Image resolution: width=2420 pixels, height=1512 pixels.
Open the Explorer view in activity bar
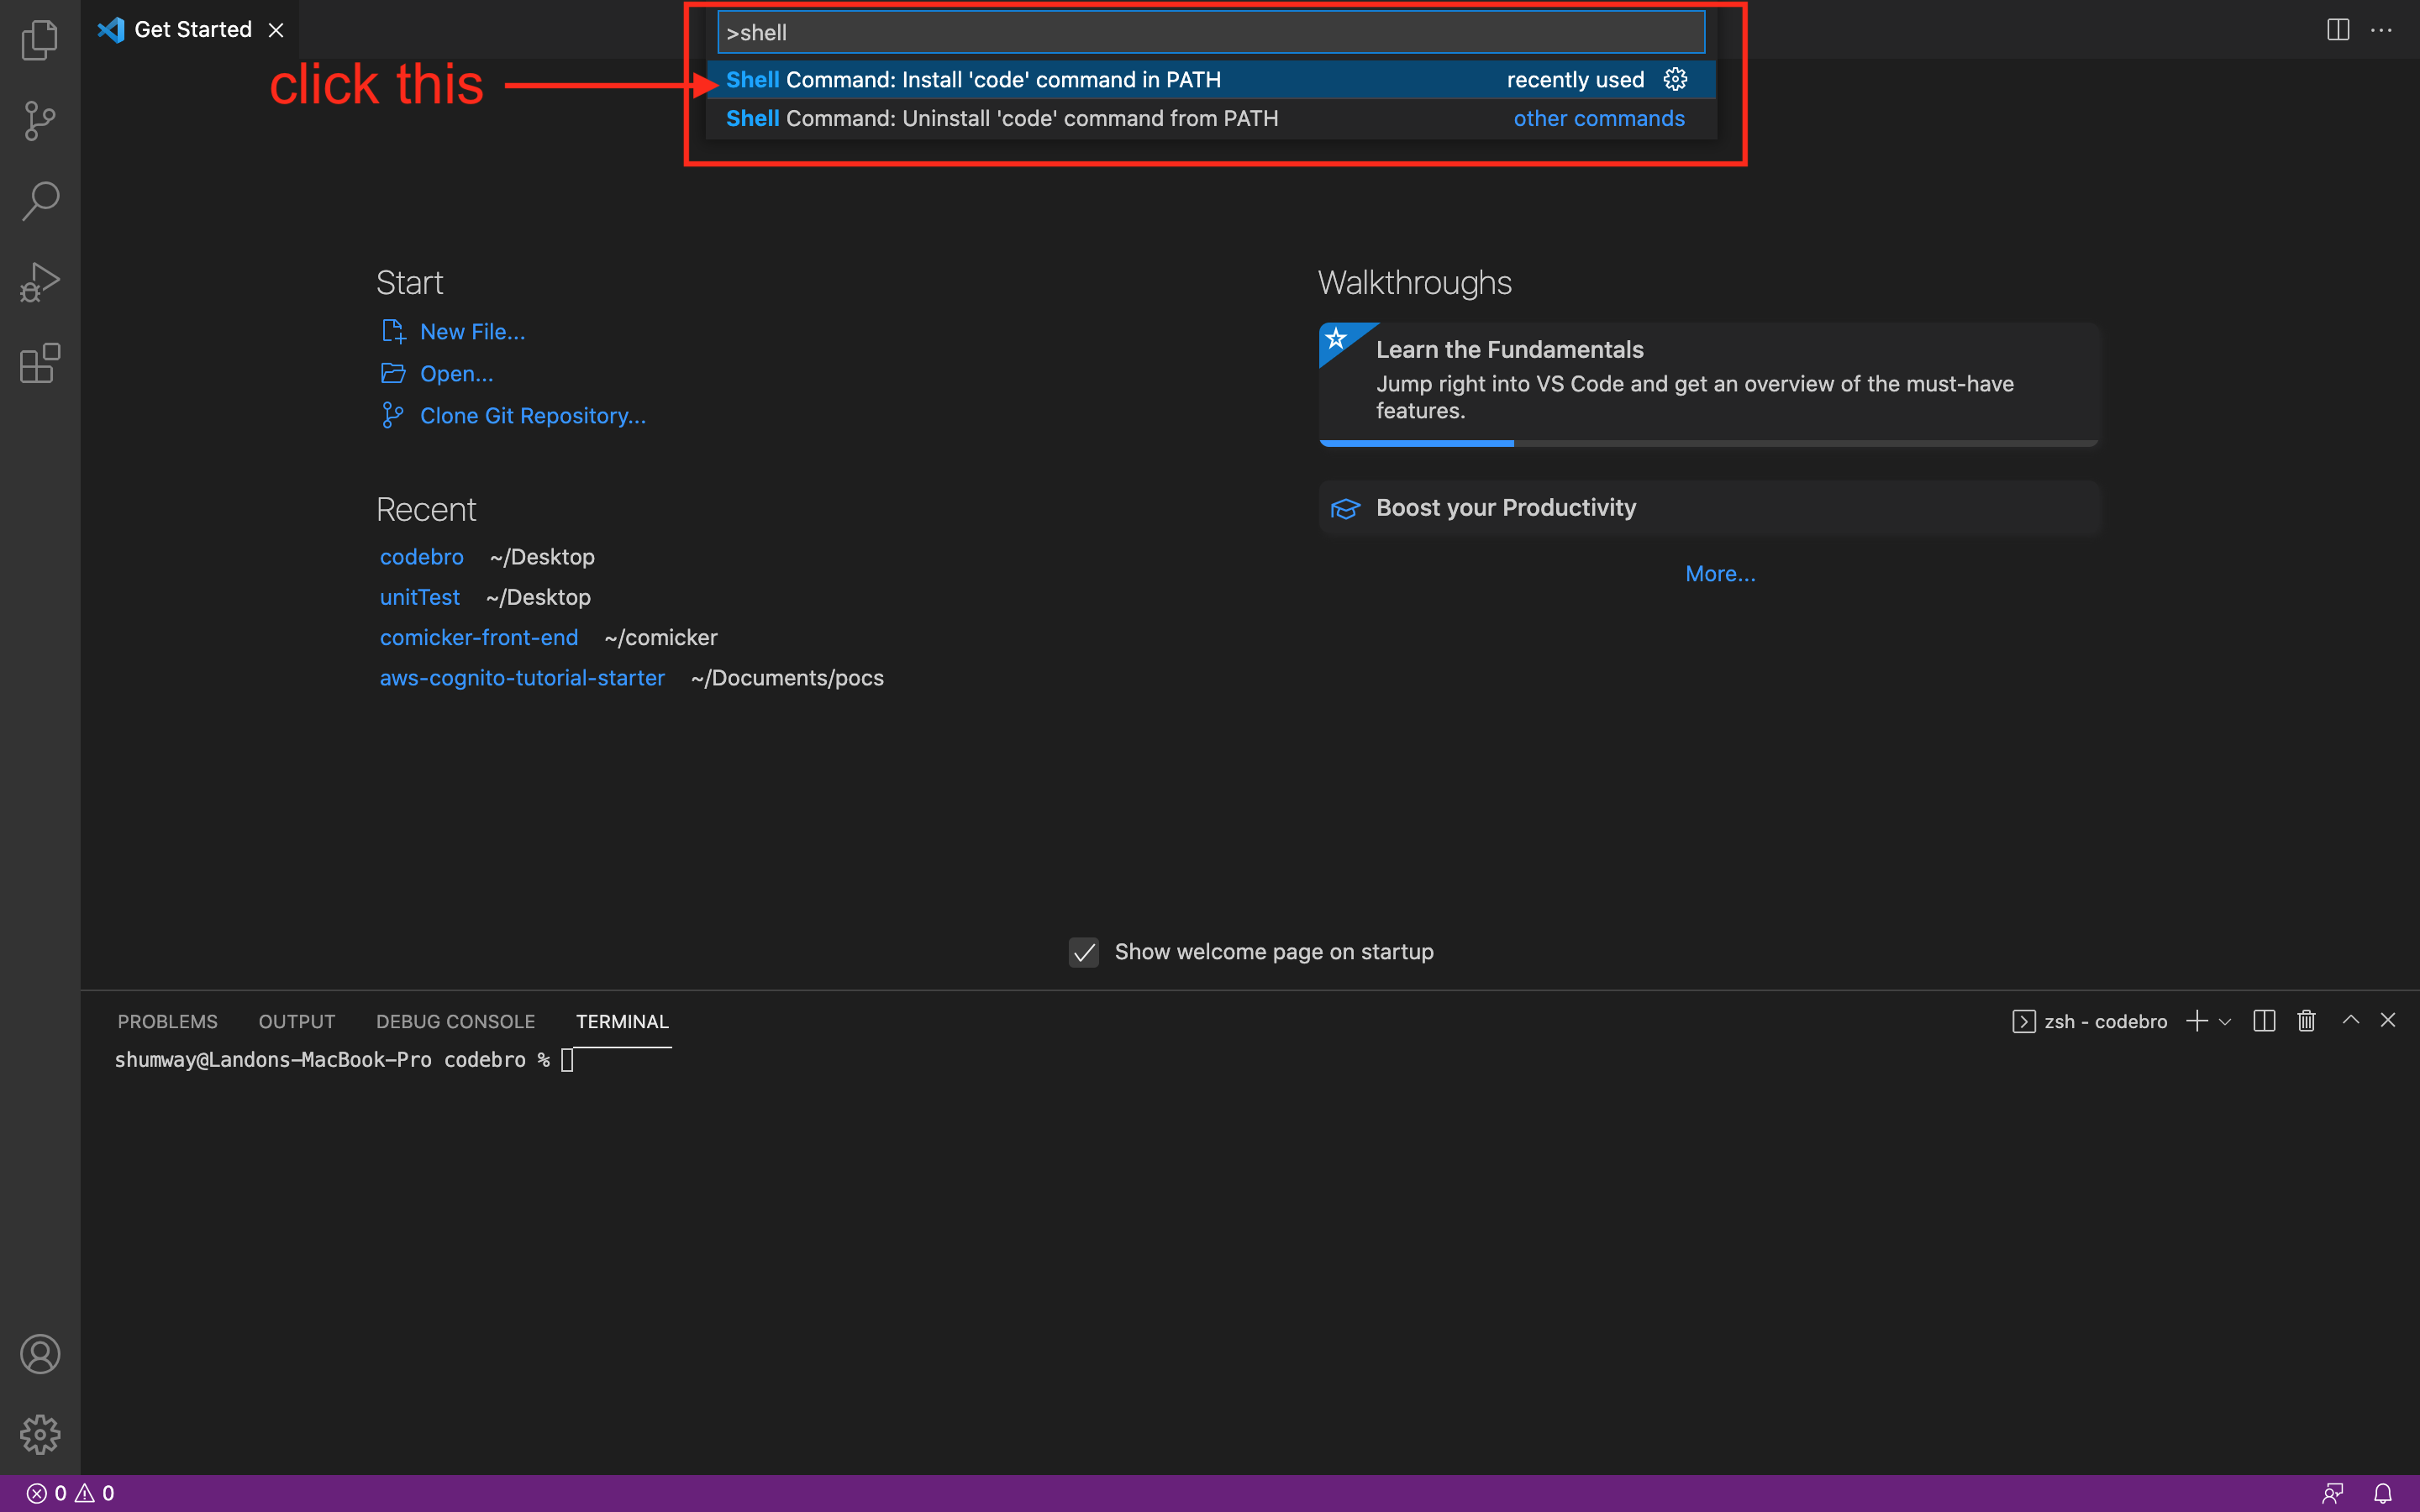(40, 40)
